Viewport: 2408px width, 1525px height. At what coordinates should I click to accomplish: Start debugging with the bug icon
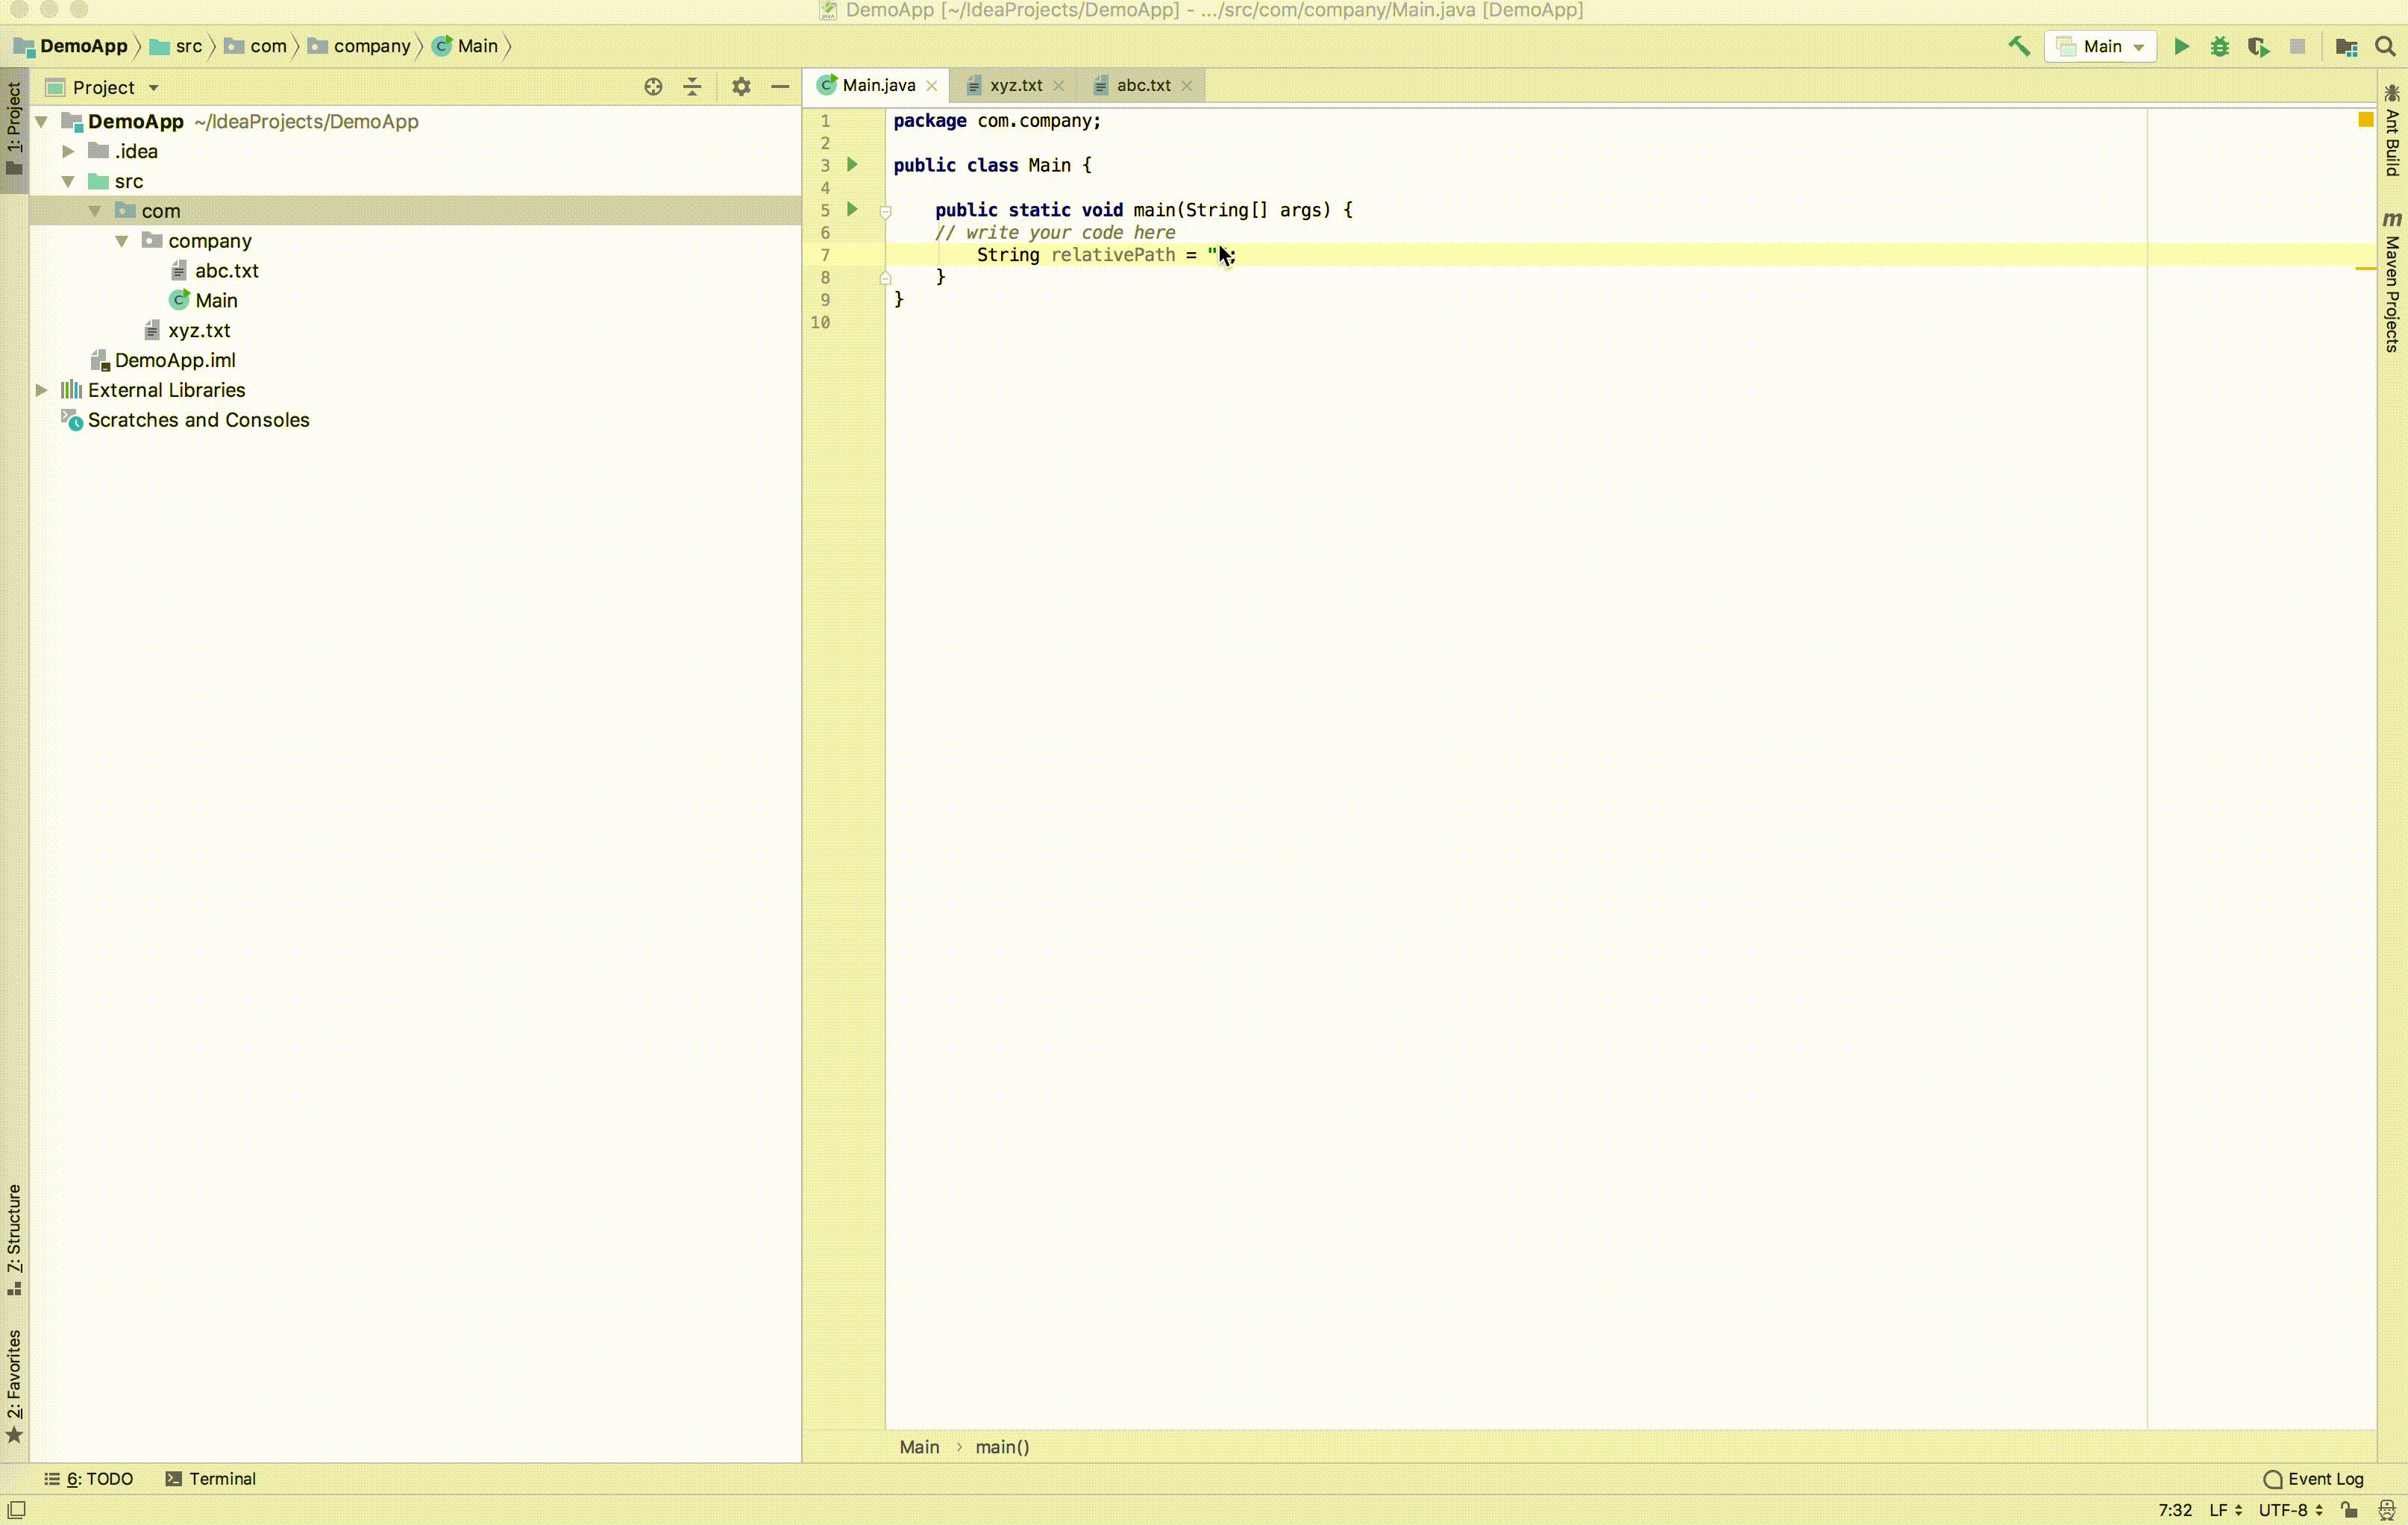tap(2220, 46)
